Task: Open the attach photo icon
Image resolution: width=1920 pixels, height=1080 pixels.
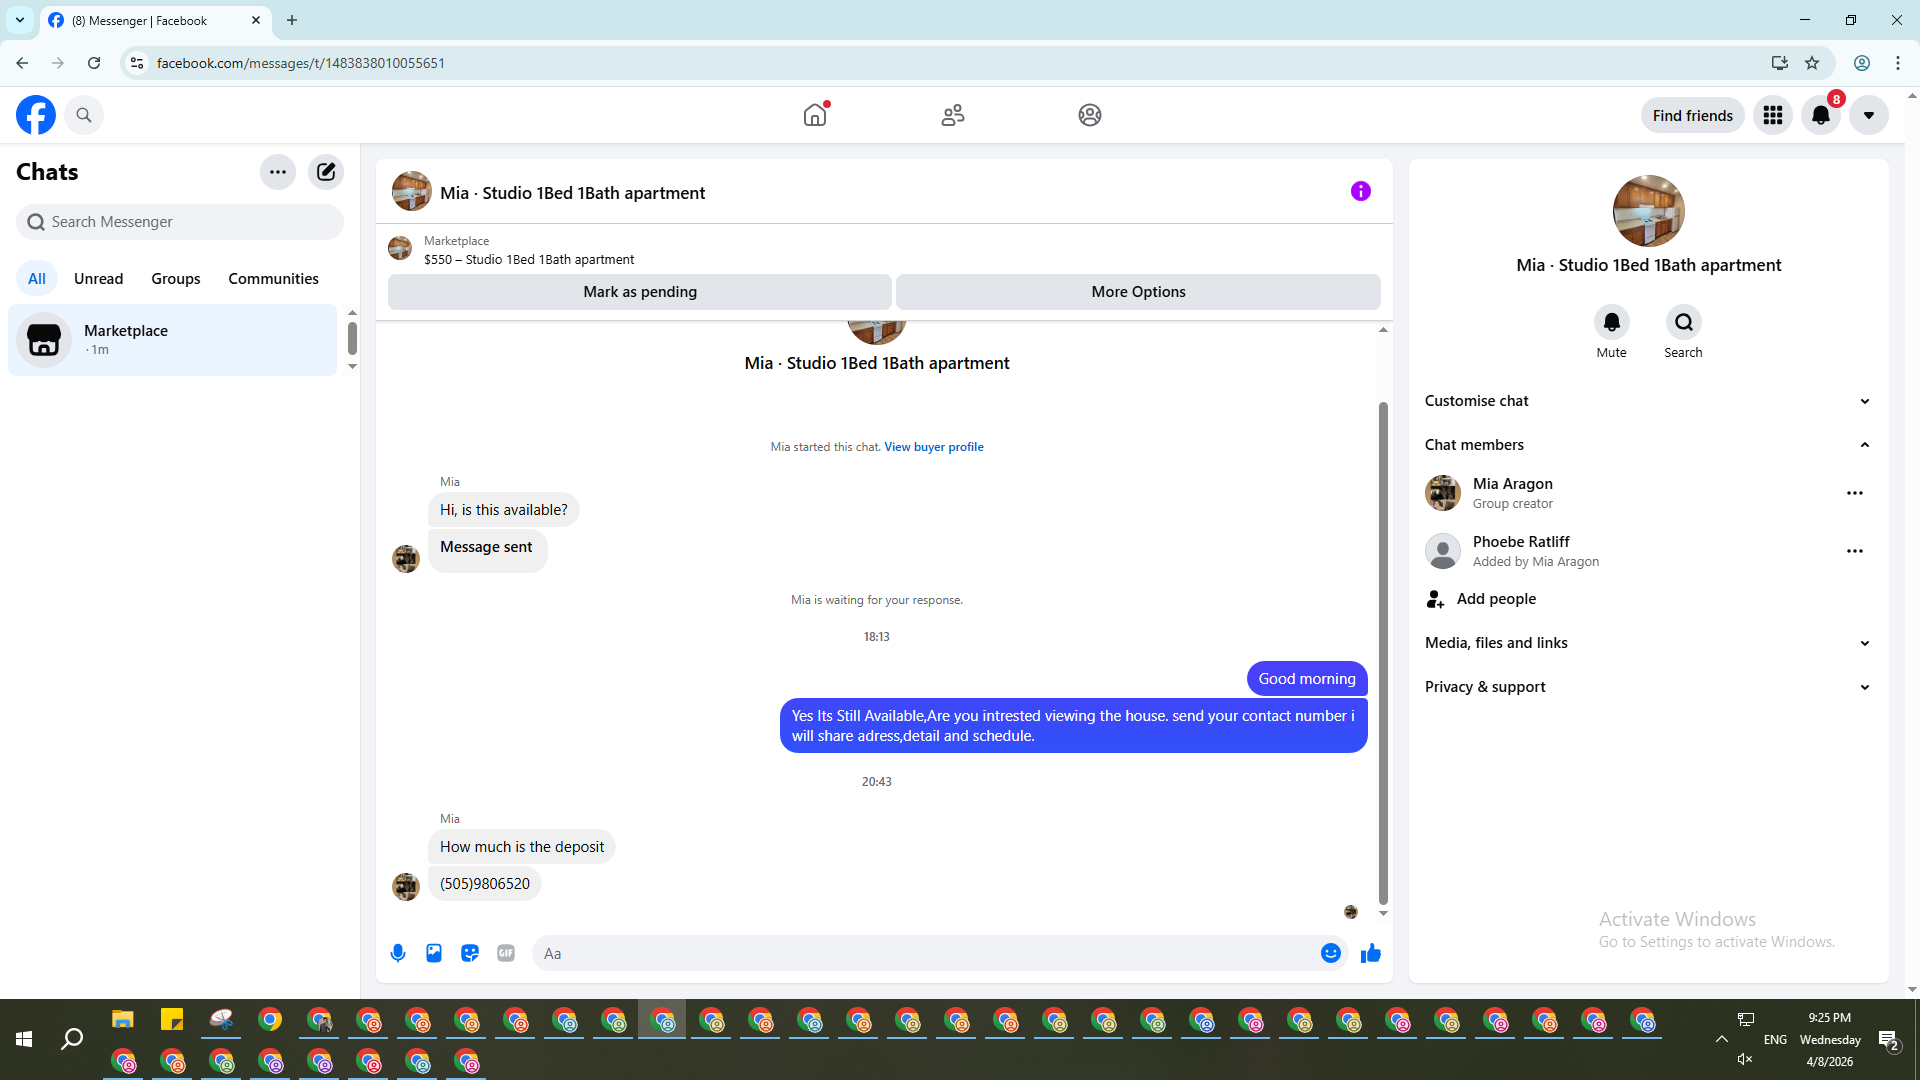Action: pyautogui.click(x=434, y=953)
